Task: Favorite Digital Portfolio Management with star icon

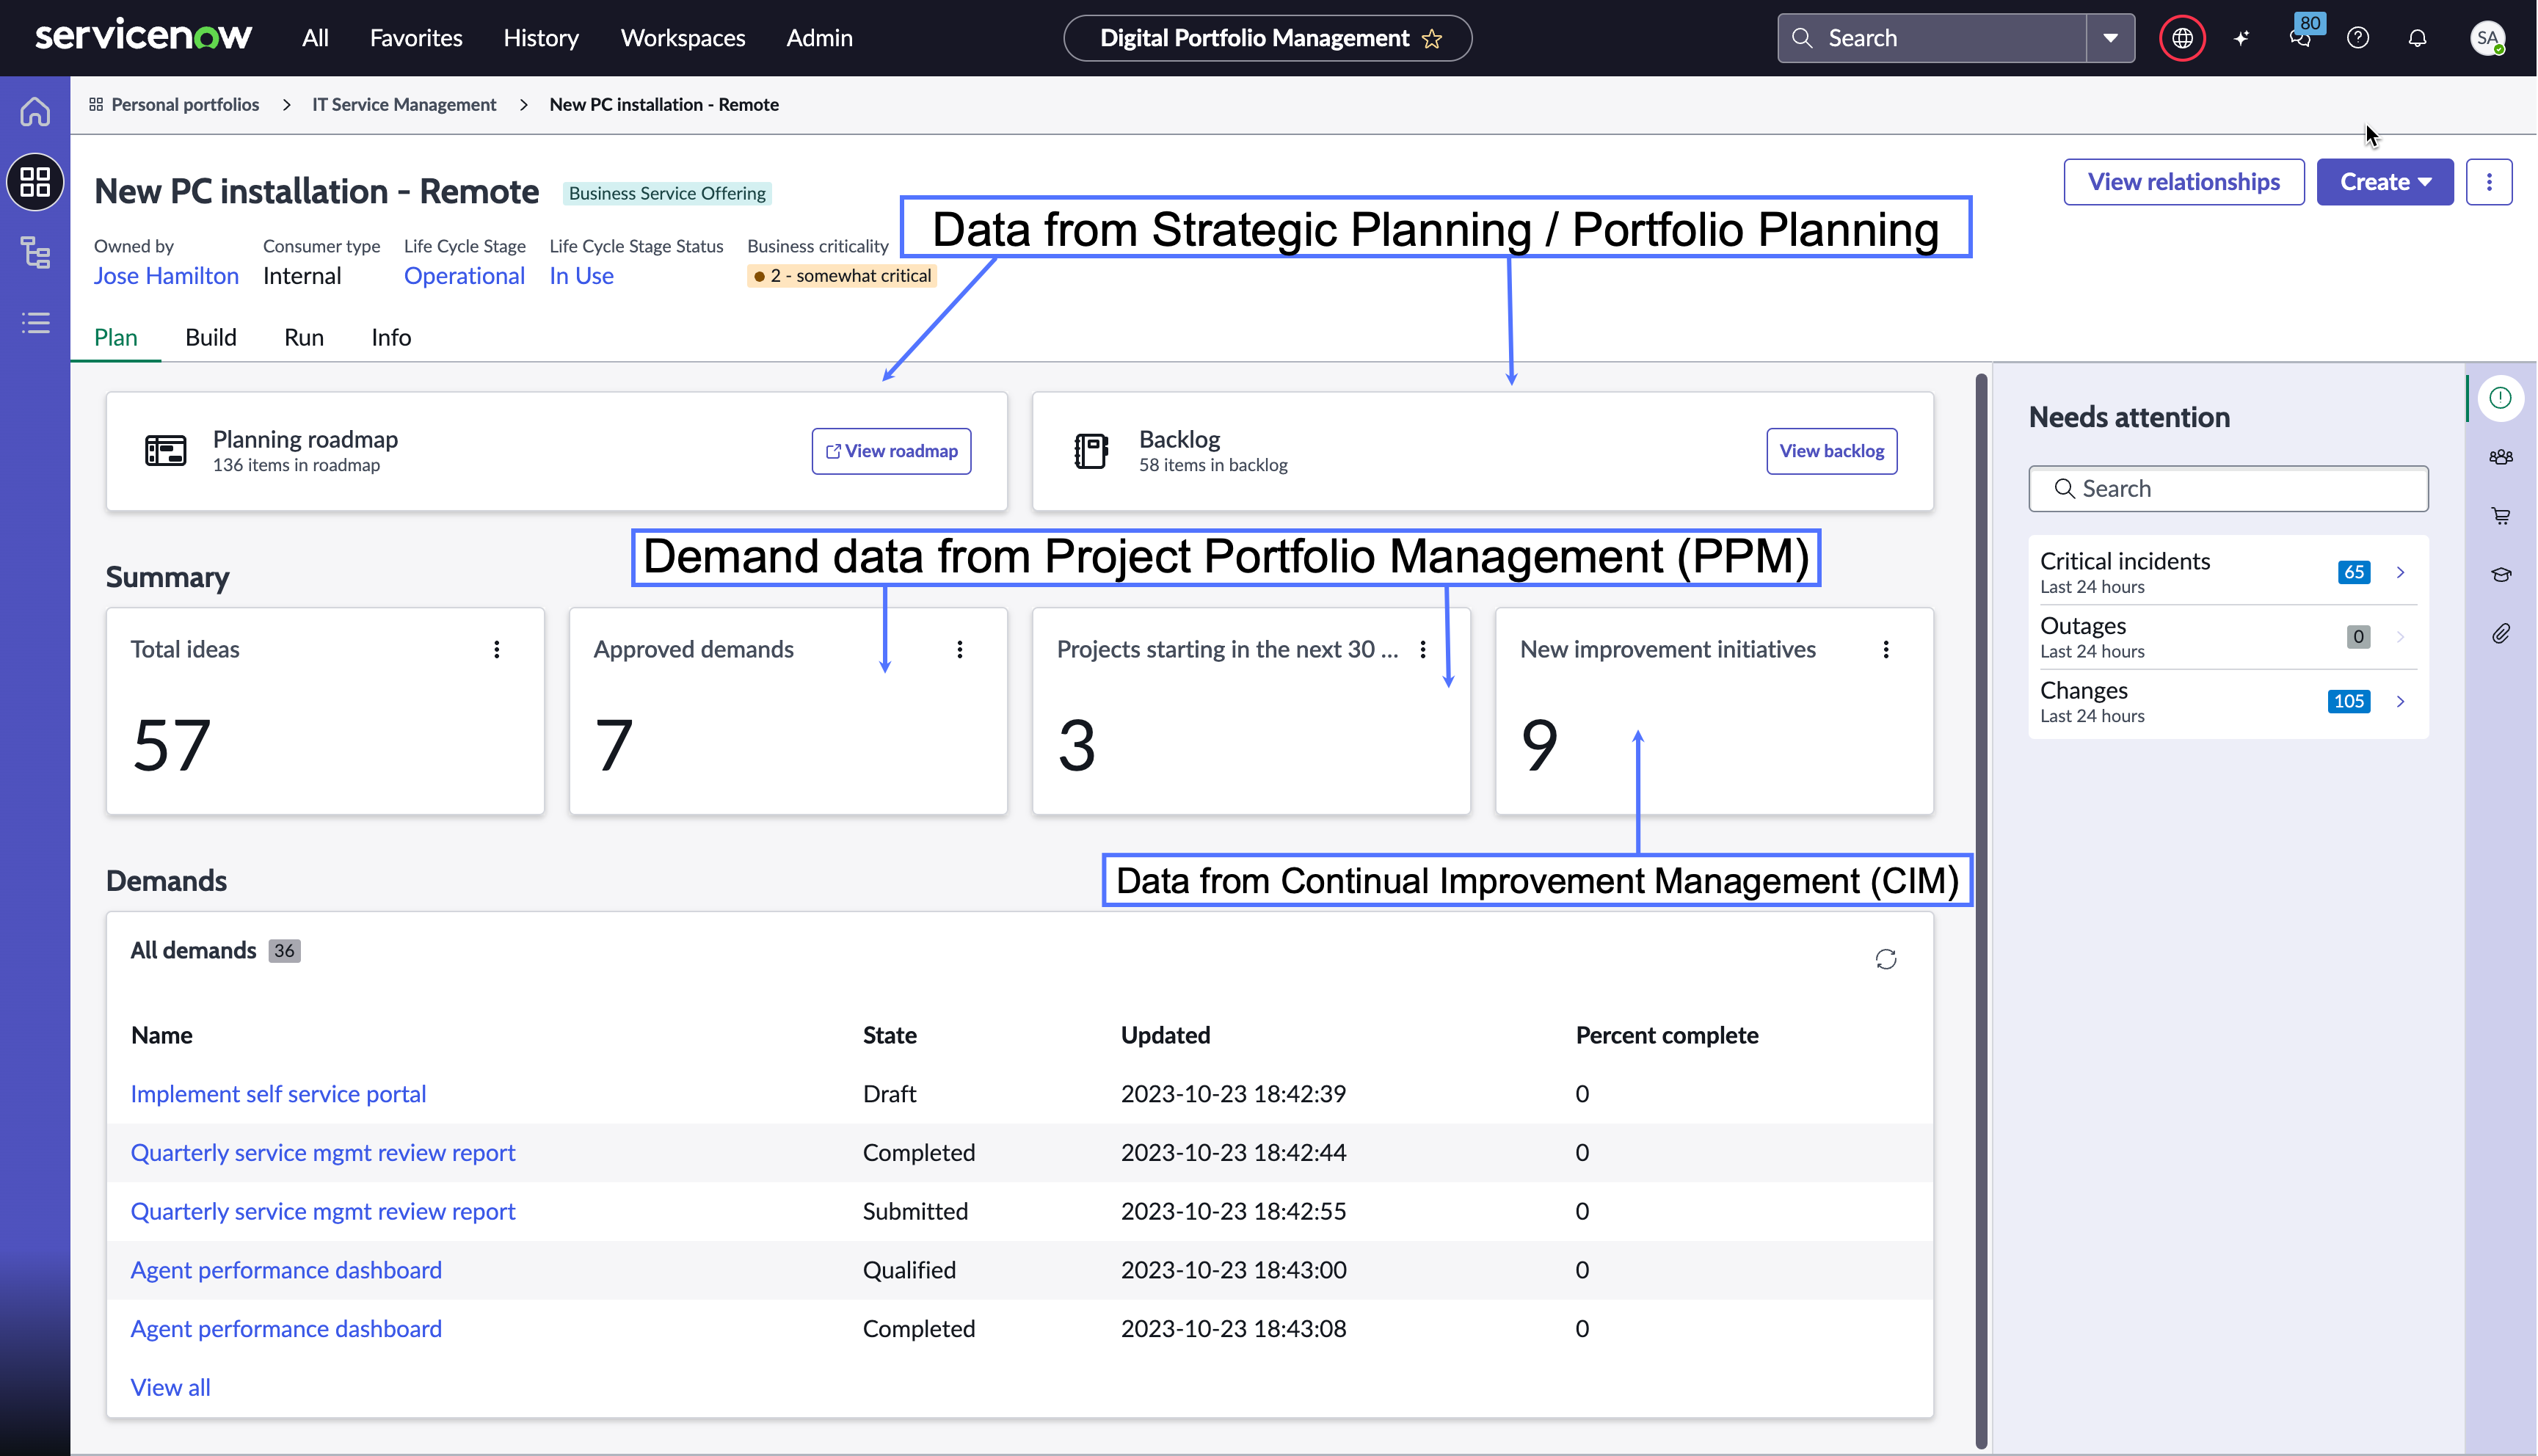Action: click(1432, 38)
